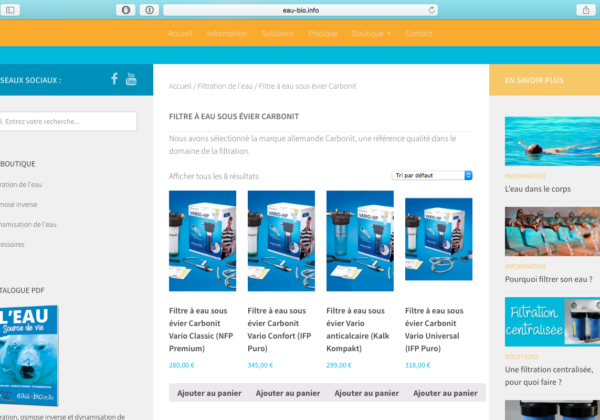Open the Pratique menu item

click(323, 33)
